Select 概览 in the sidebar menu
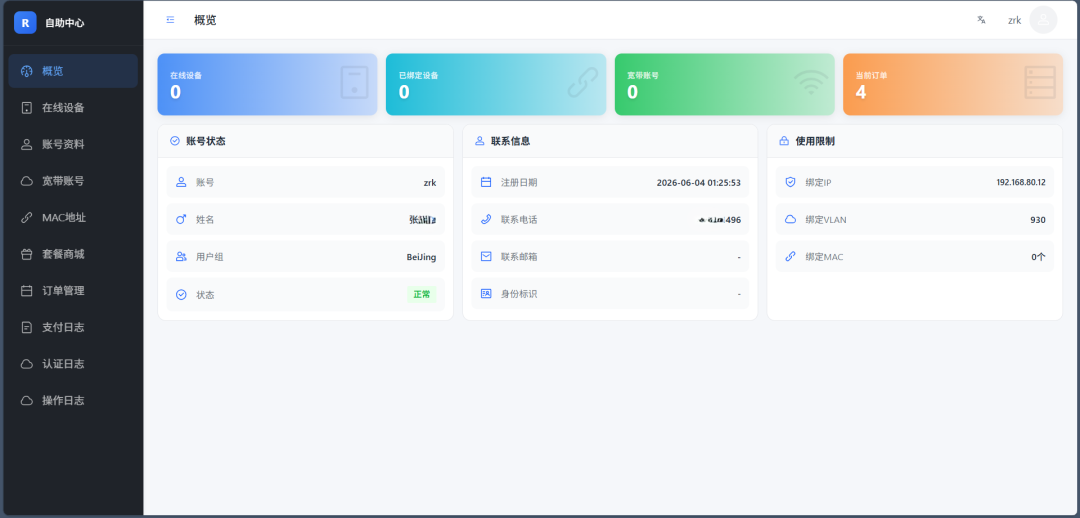 (x=73, y=71)
